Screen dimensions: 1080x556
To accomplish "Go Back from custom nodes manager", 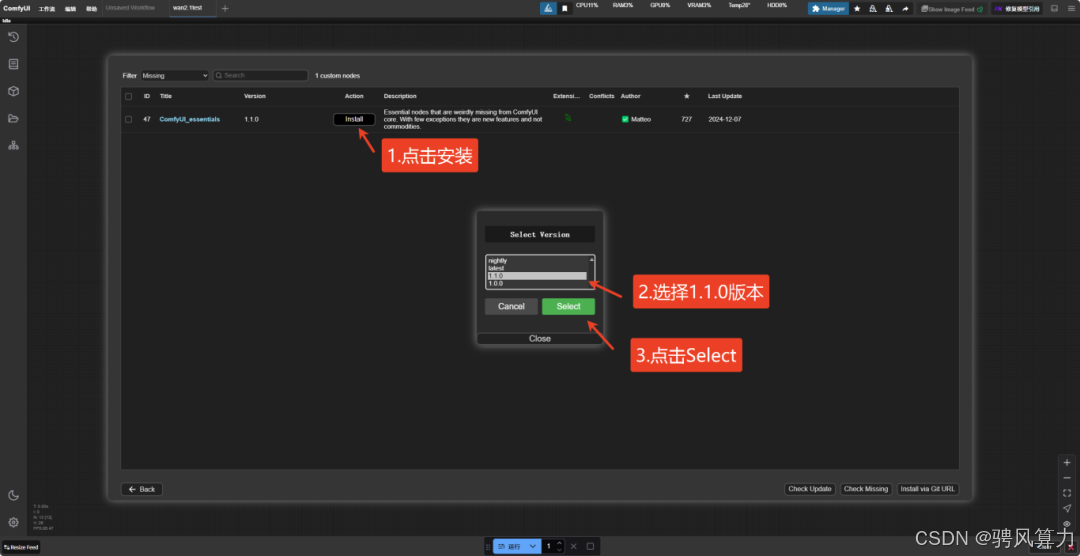I will tap(142, 489).
